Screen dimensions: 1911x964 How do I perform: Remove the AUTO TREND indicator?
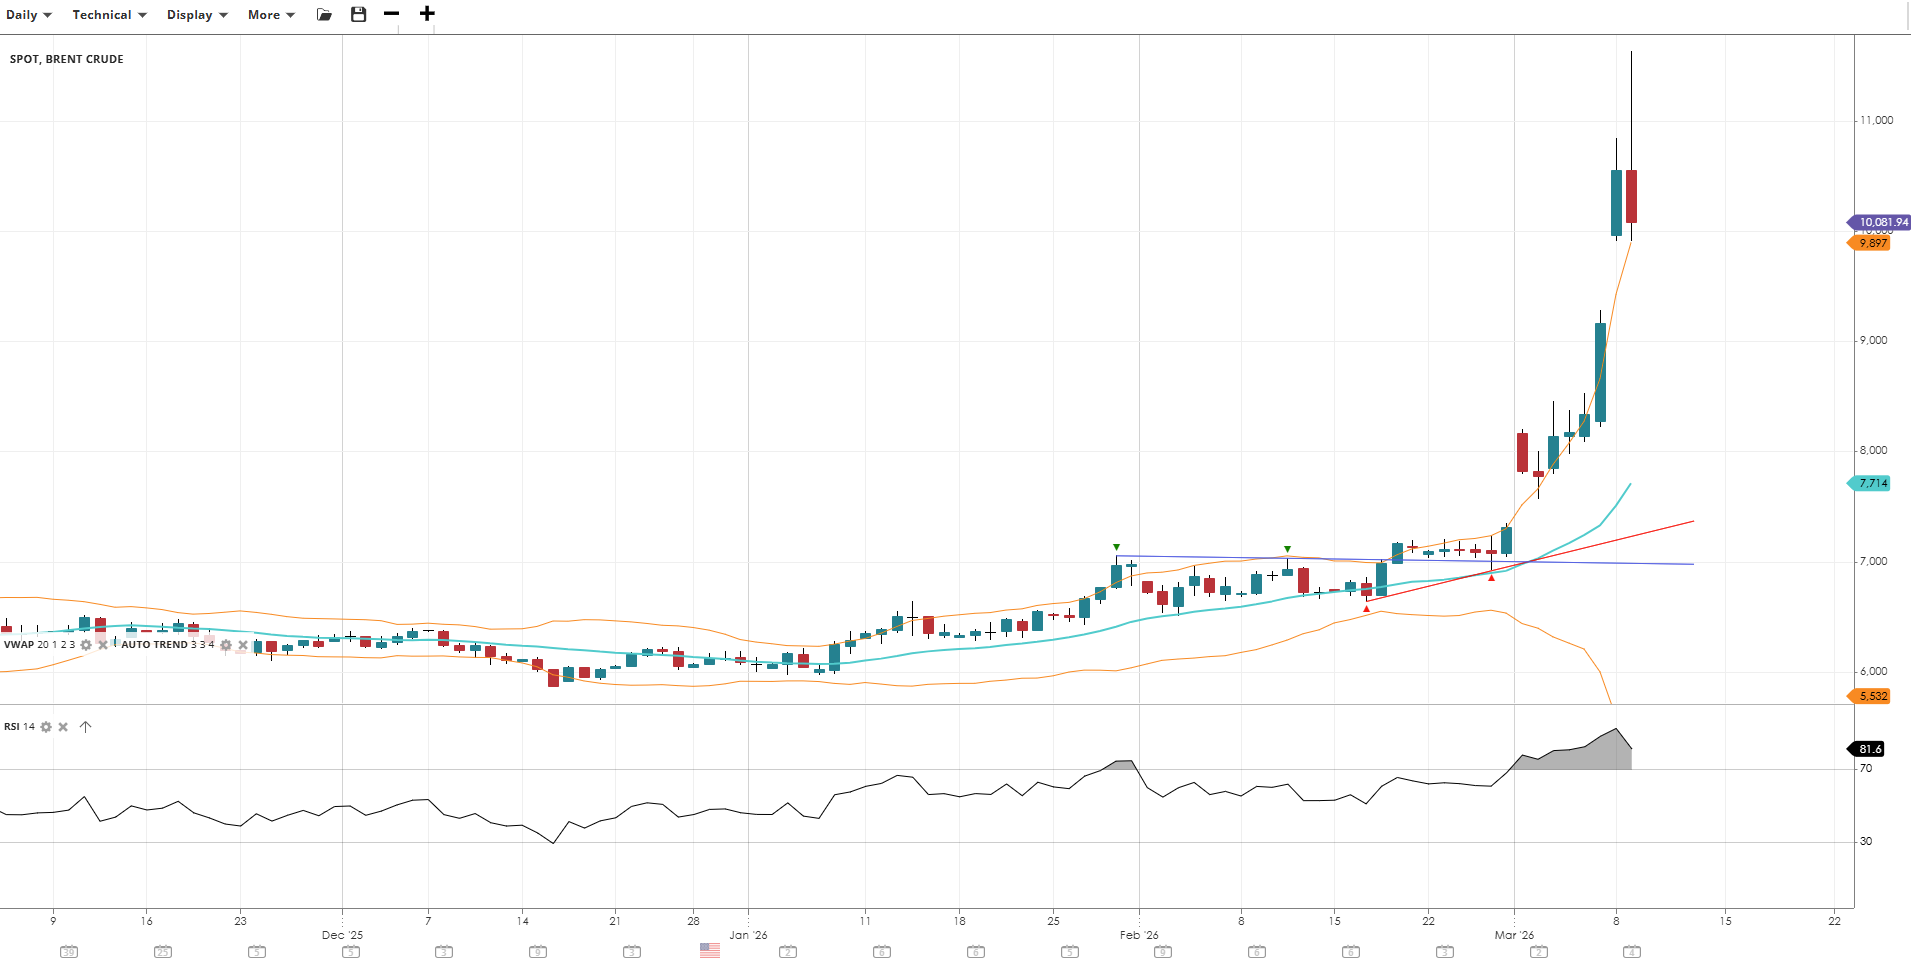click(243, 645)
